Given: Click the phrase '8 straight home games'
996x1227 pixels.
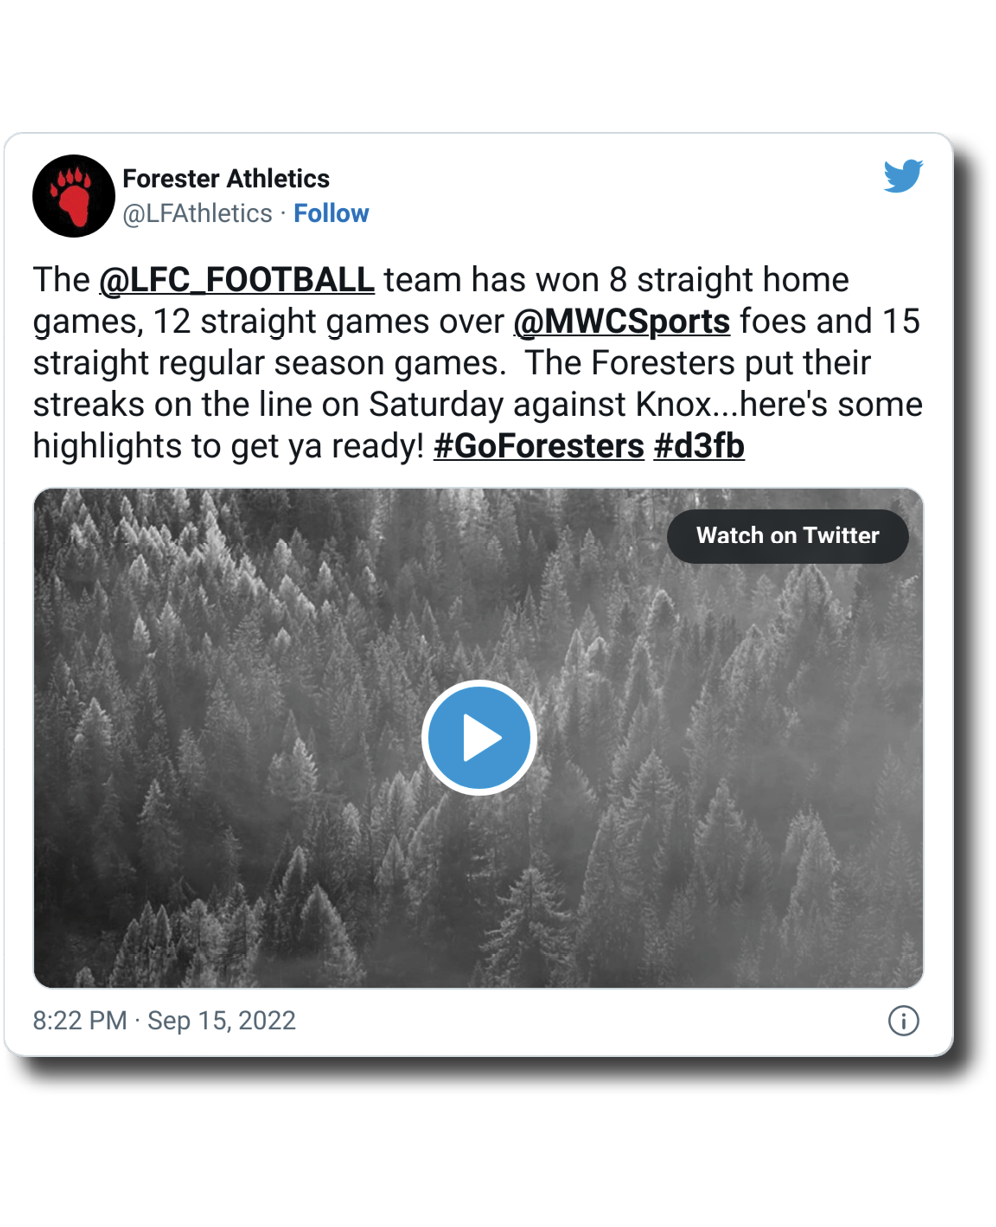Looking at the screenshot, I should 441,300.
